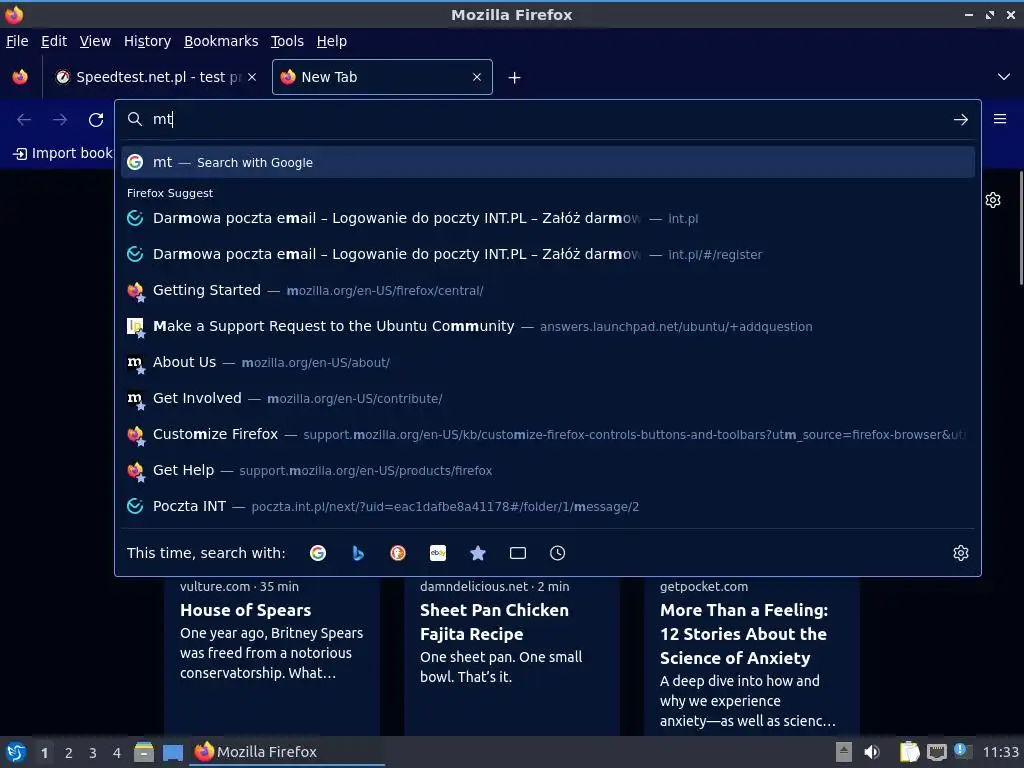
Task: Open the View menu
Action: (x=95, y=41)
